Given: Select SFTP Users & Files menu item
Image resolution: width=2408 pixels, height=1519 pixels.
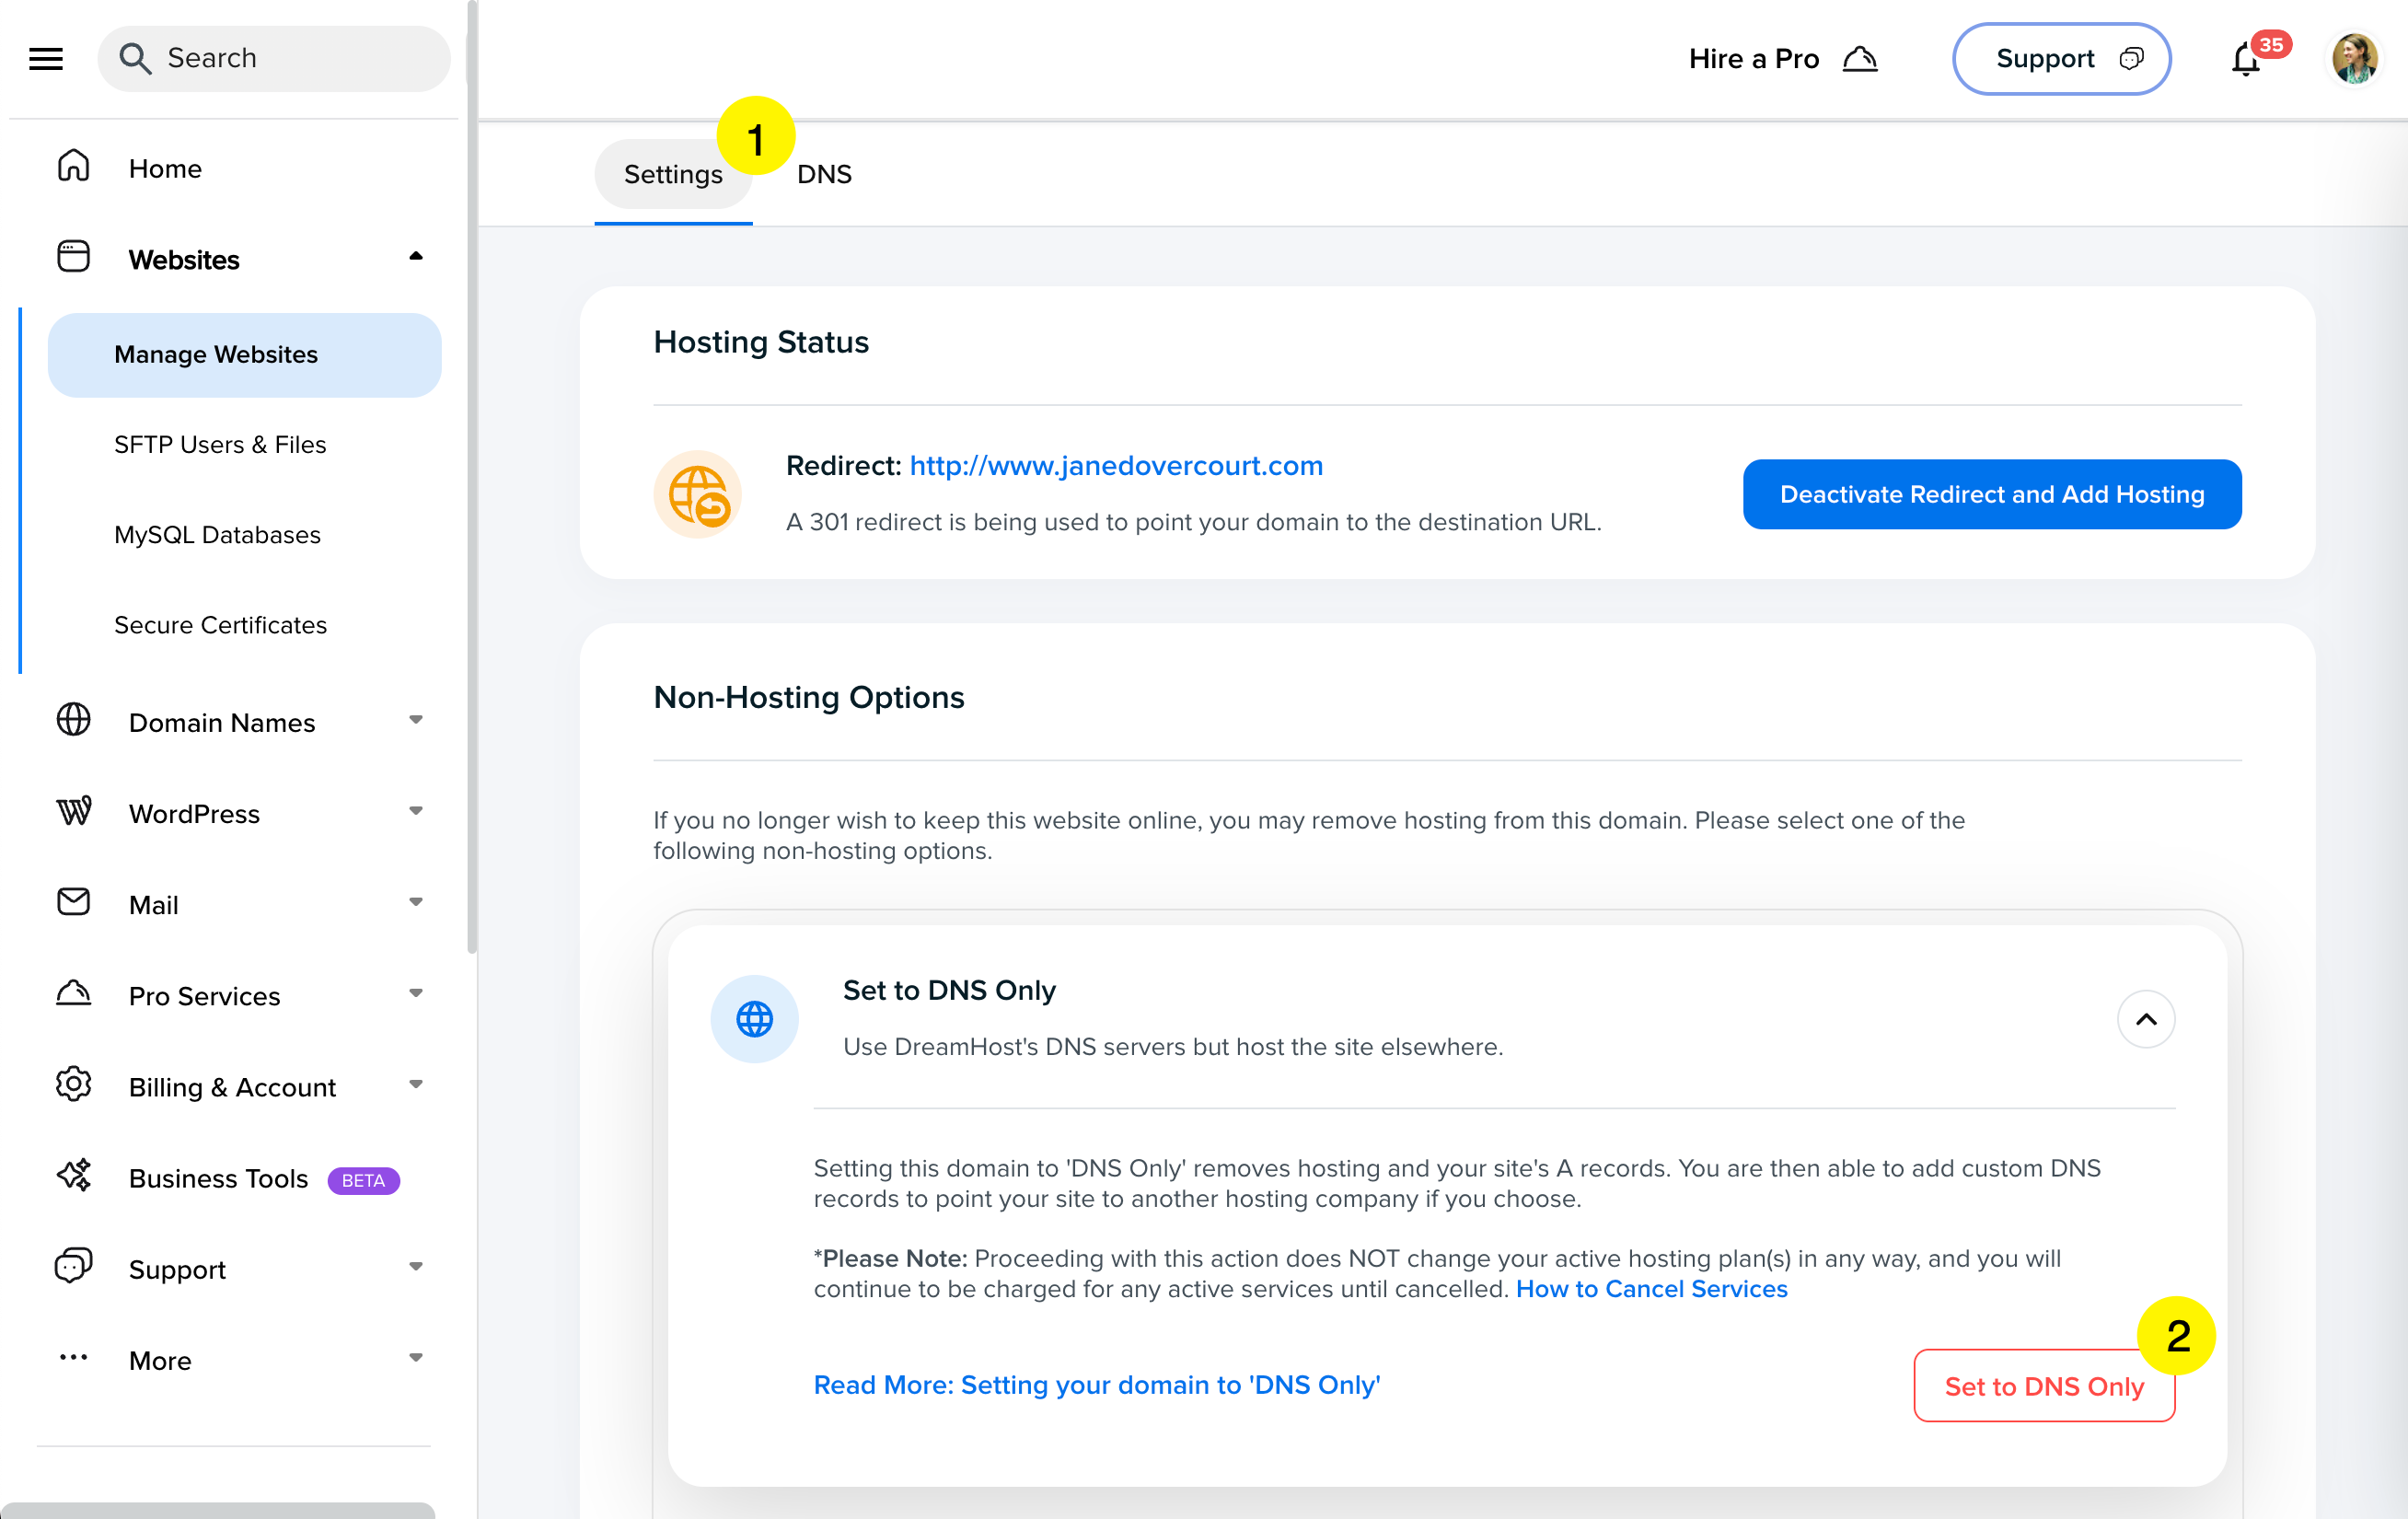Looking at the screenshot, I should coord(220,445).
